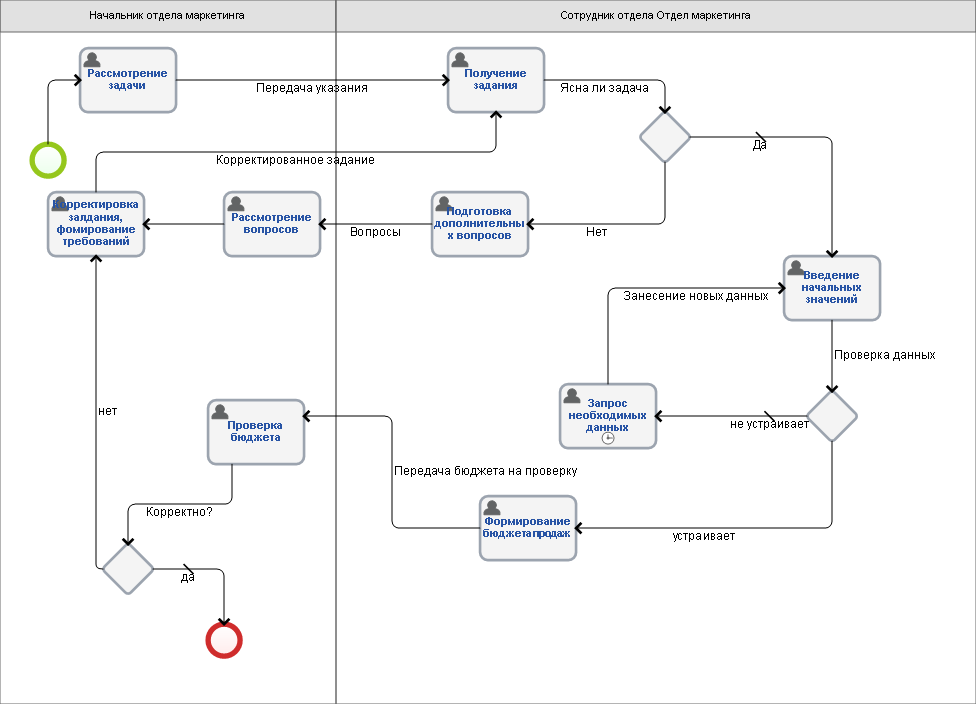Click user icon on 'Корректировка задания' task
The image size is (976, 704).
[60, 204]
